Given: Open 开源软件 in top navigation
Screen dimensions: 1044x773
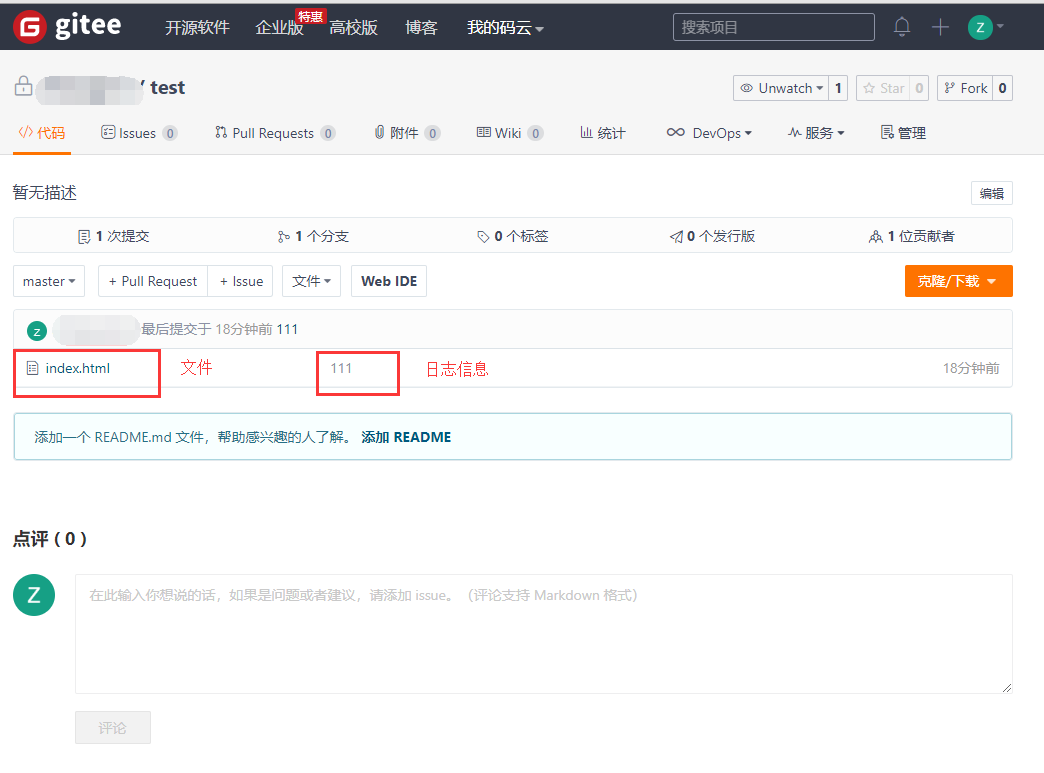Looking at the screenshot, I should 197,27.
